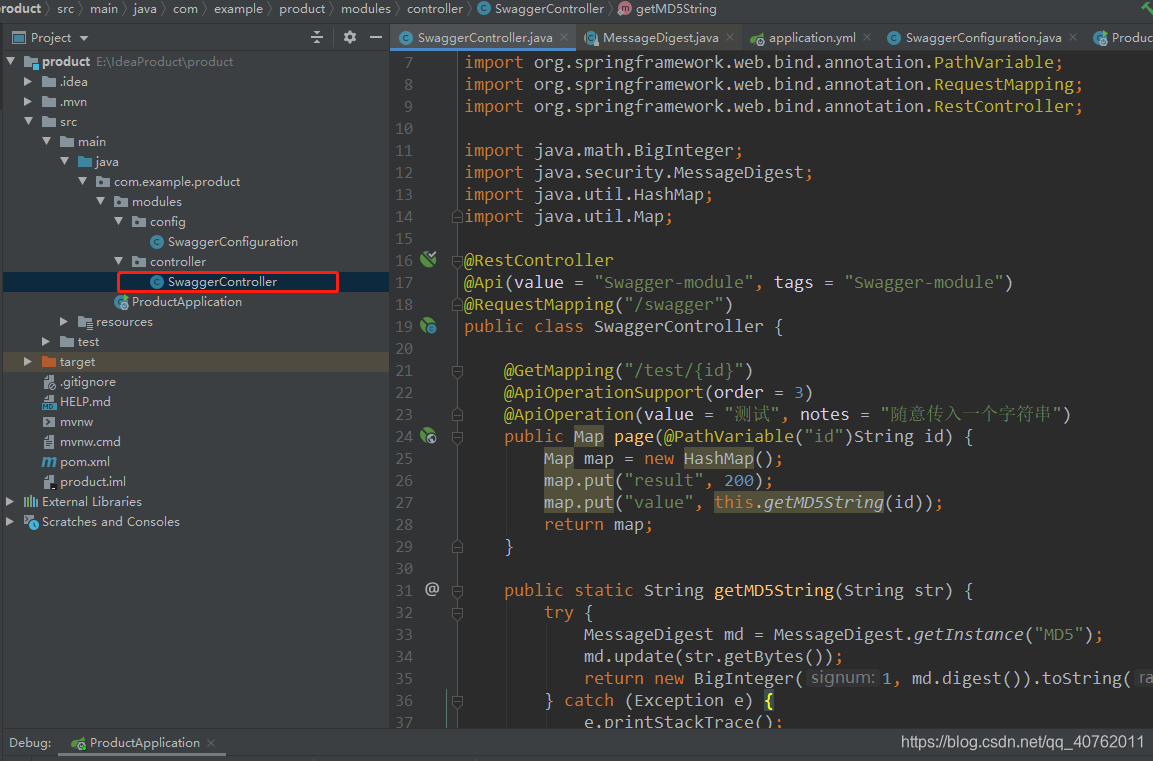1153x761 pixels.
Task: Select ProductApplication class in project tree
Action: [178, 301]
